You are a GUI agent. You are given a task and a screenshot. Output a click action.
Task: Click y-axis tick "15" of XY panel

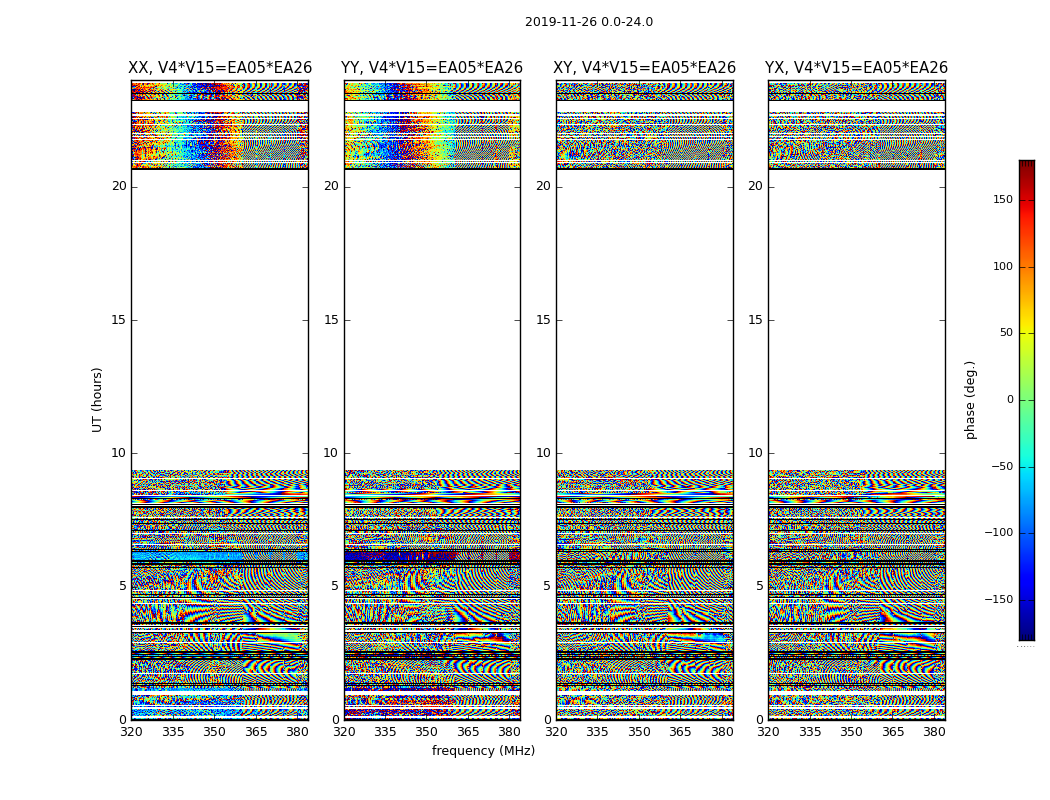click(544, 320)
